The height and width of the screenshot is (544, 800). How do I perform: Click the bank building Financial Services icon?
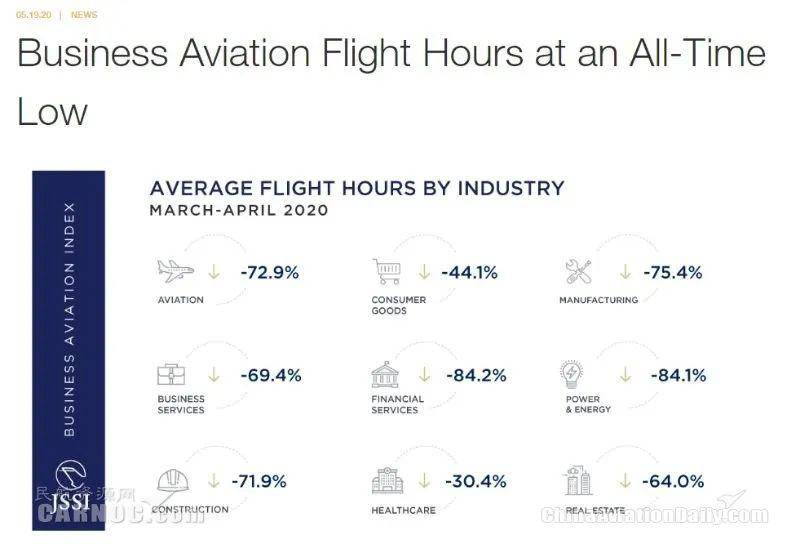pos(385,375)
